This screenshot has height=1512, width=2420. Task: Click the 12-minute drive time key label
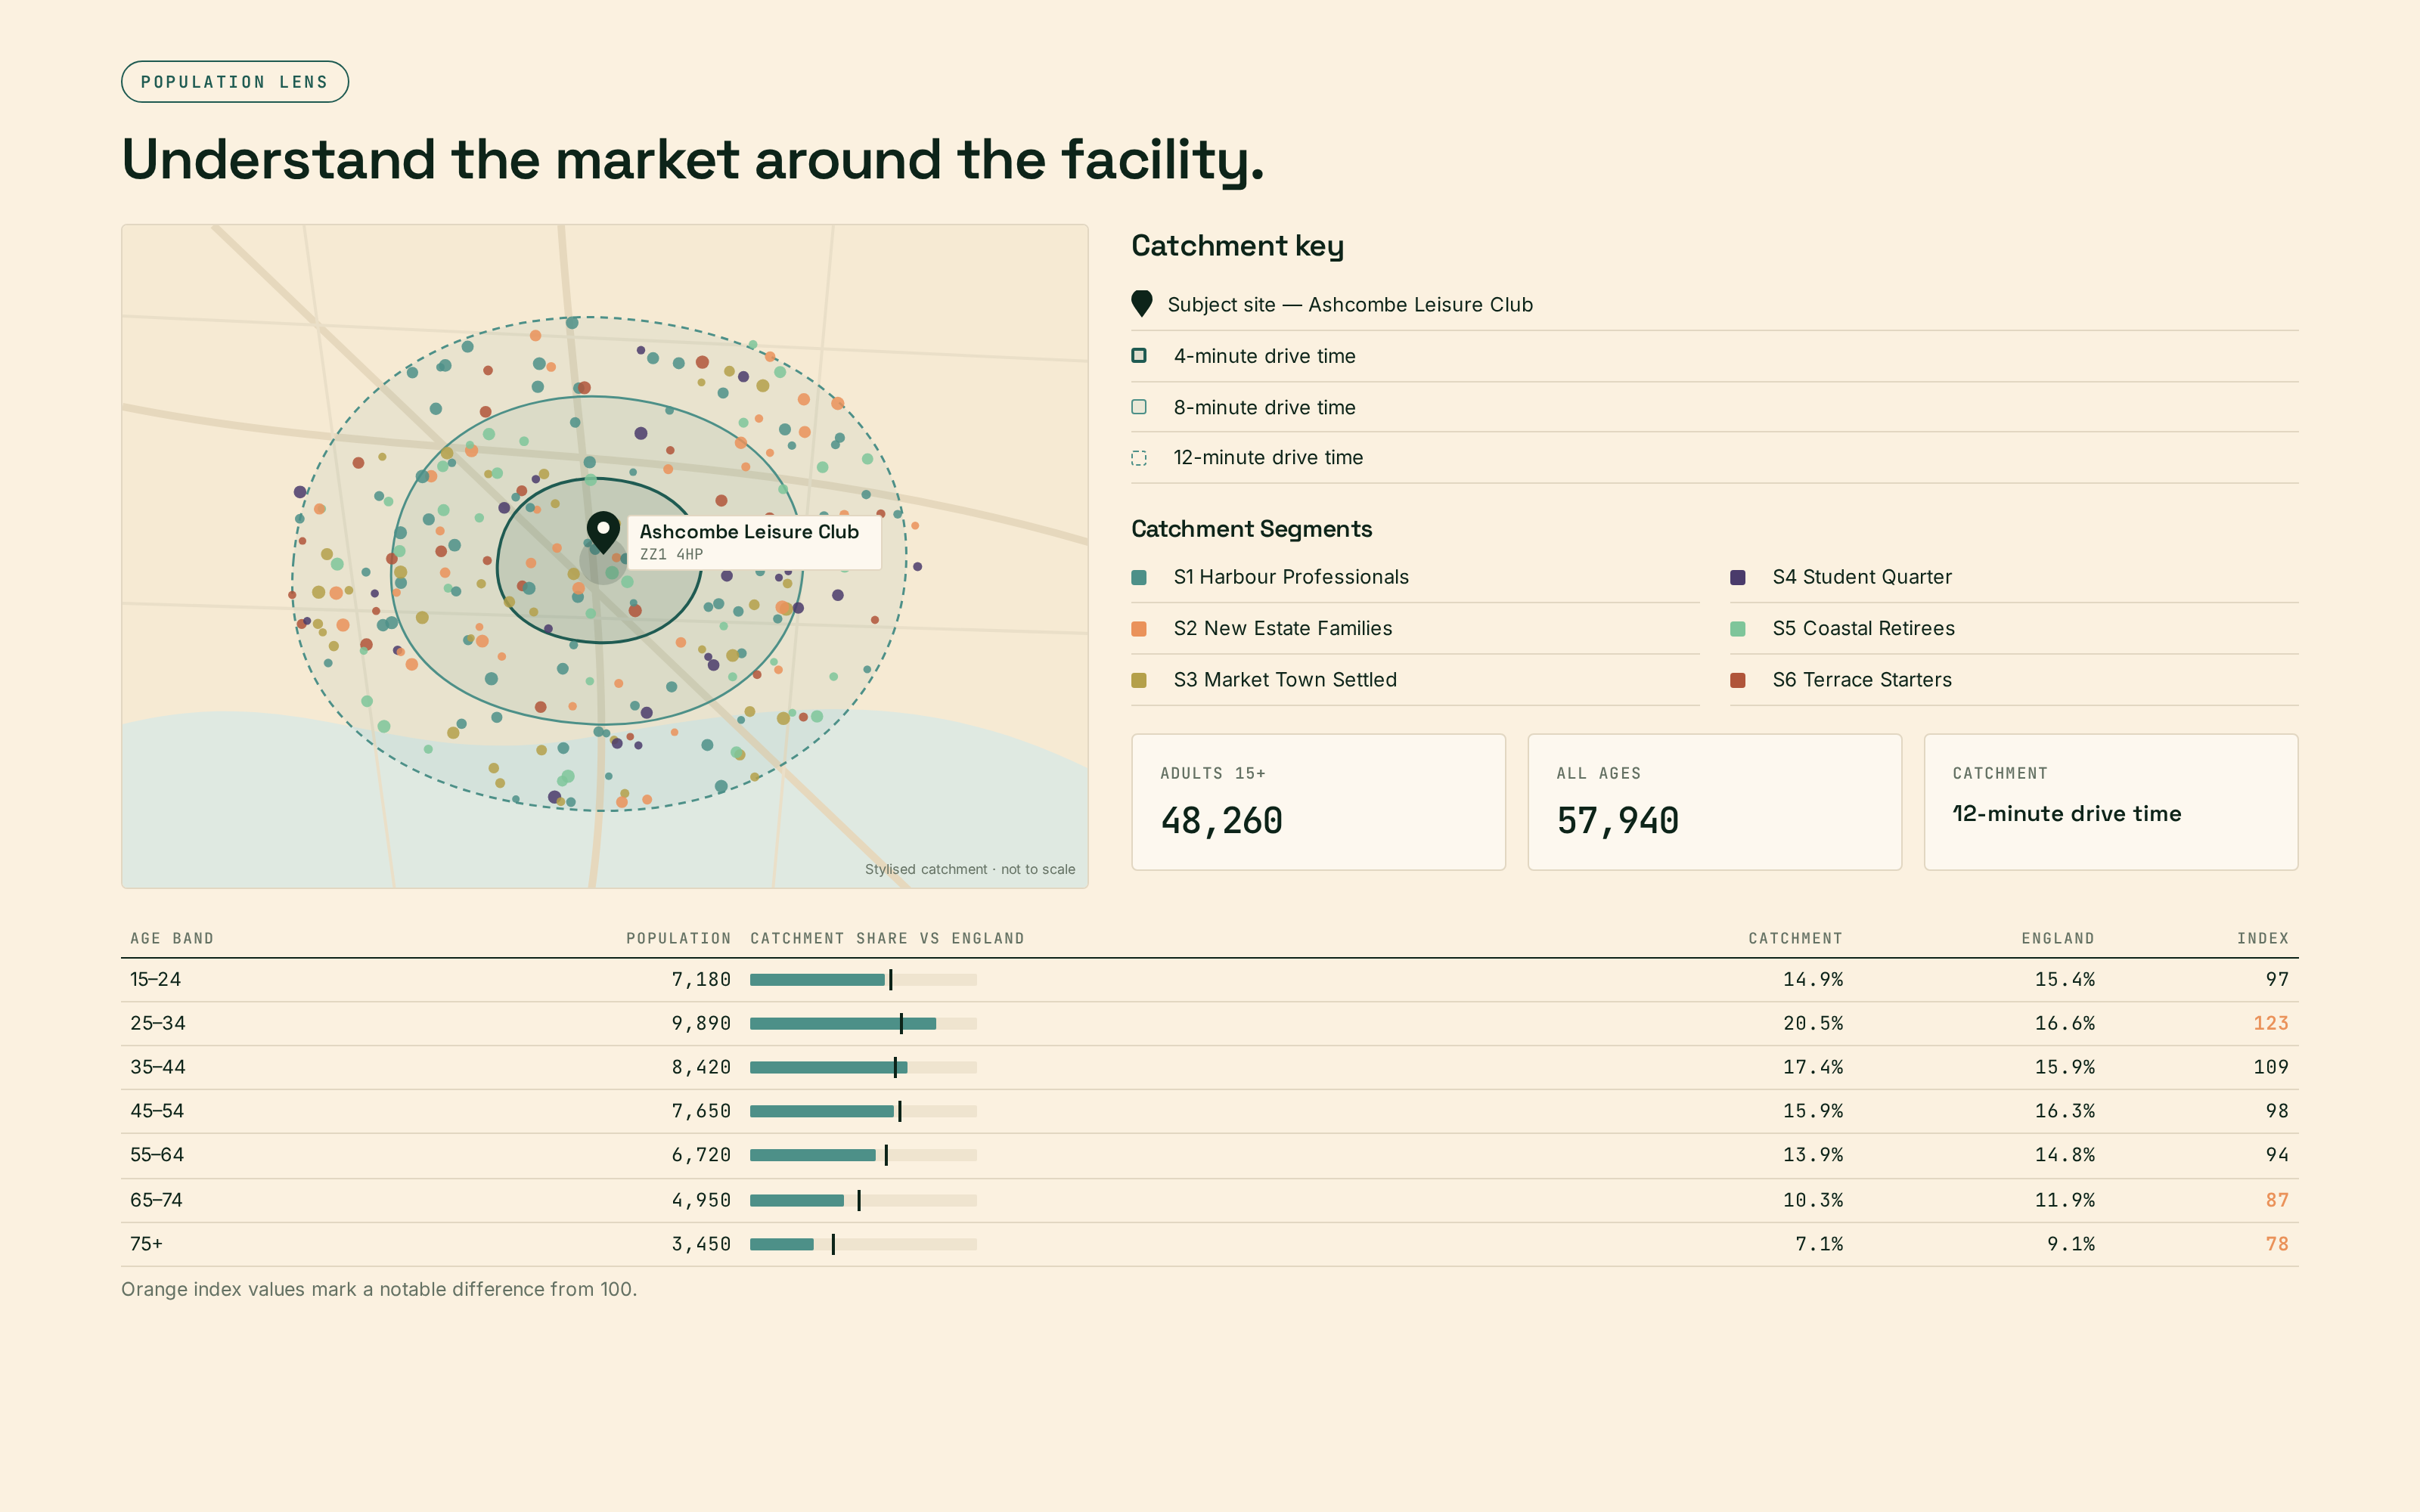[1268, 458]
